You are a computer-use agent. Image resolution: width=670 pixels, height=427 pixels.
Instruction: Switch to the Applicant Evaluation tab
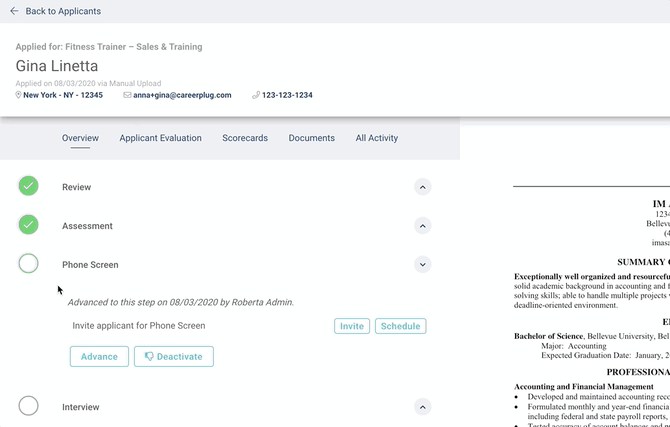click(160, 138)
